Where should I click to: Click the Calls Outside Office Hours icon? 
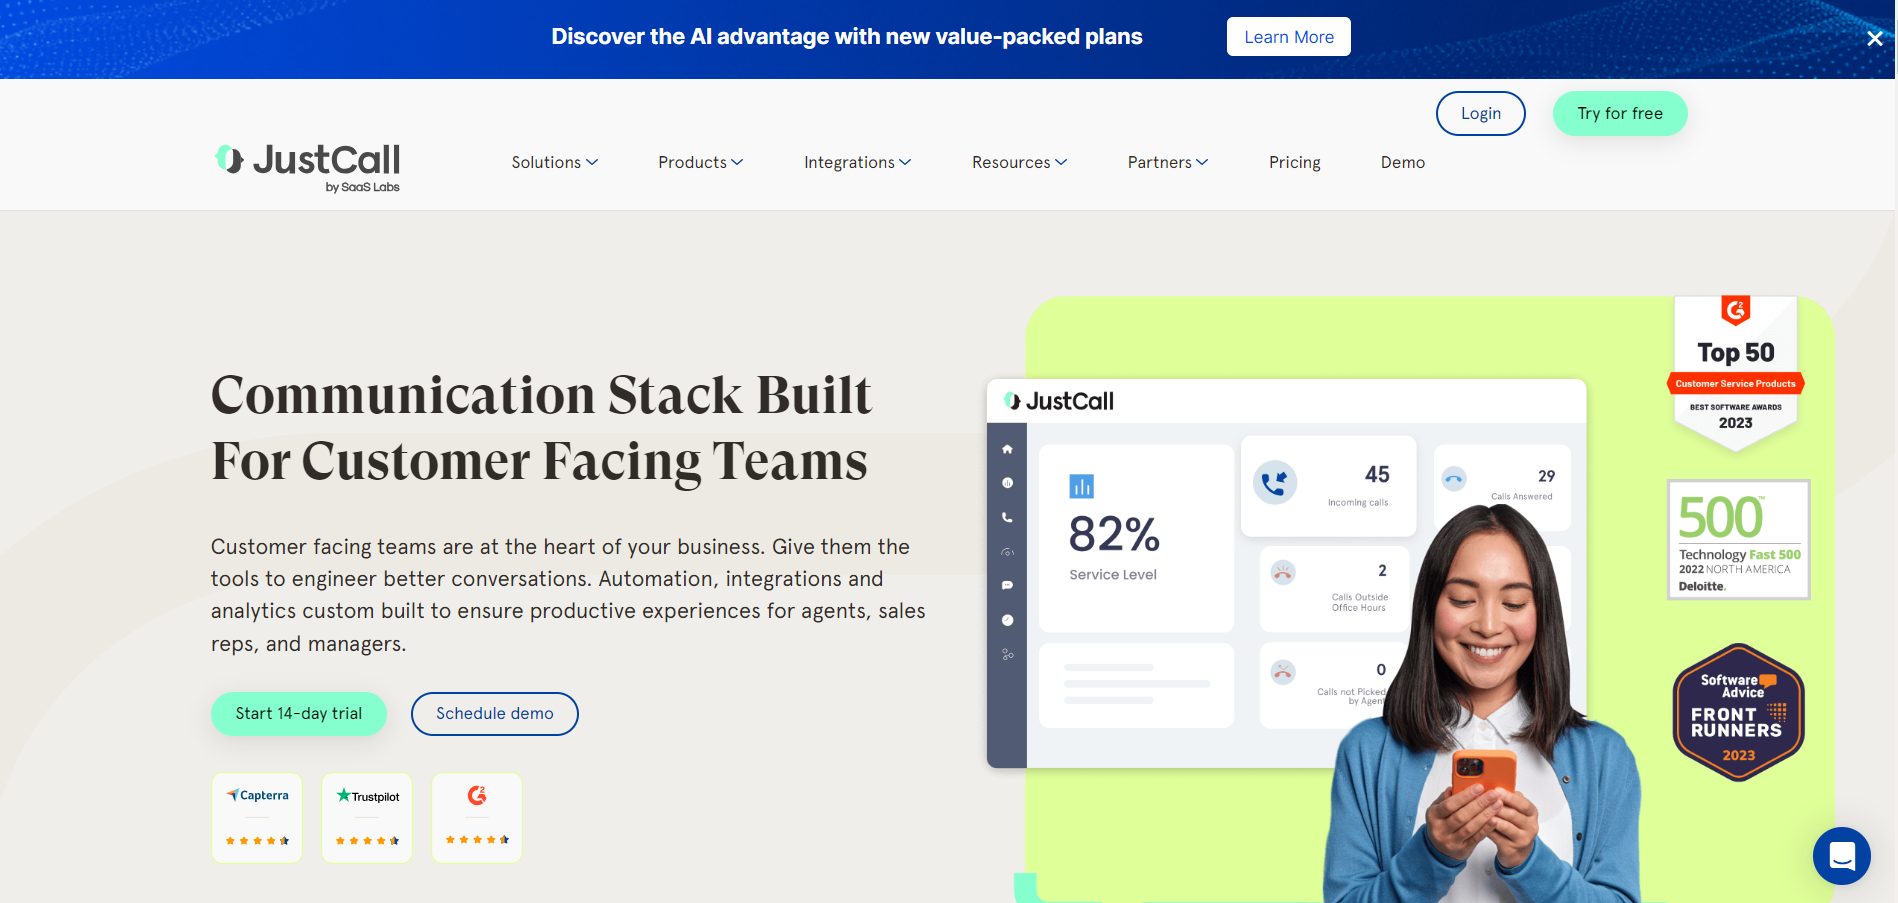tap(1283, 573)
